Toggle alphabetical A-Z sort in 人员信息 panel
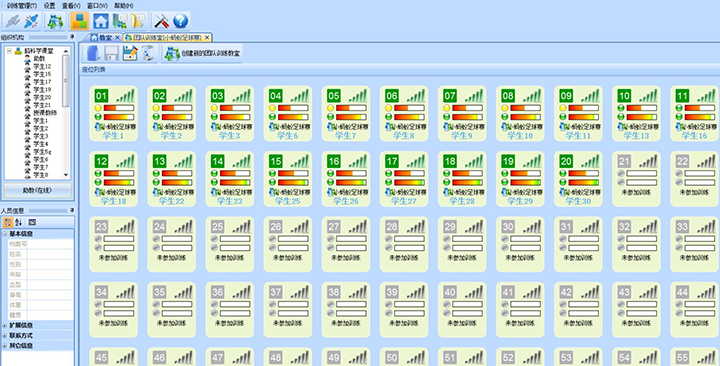Image resolution: width=720 pixels, height=366 pixels. (19, 222)
